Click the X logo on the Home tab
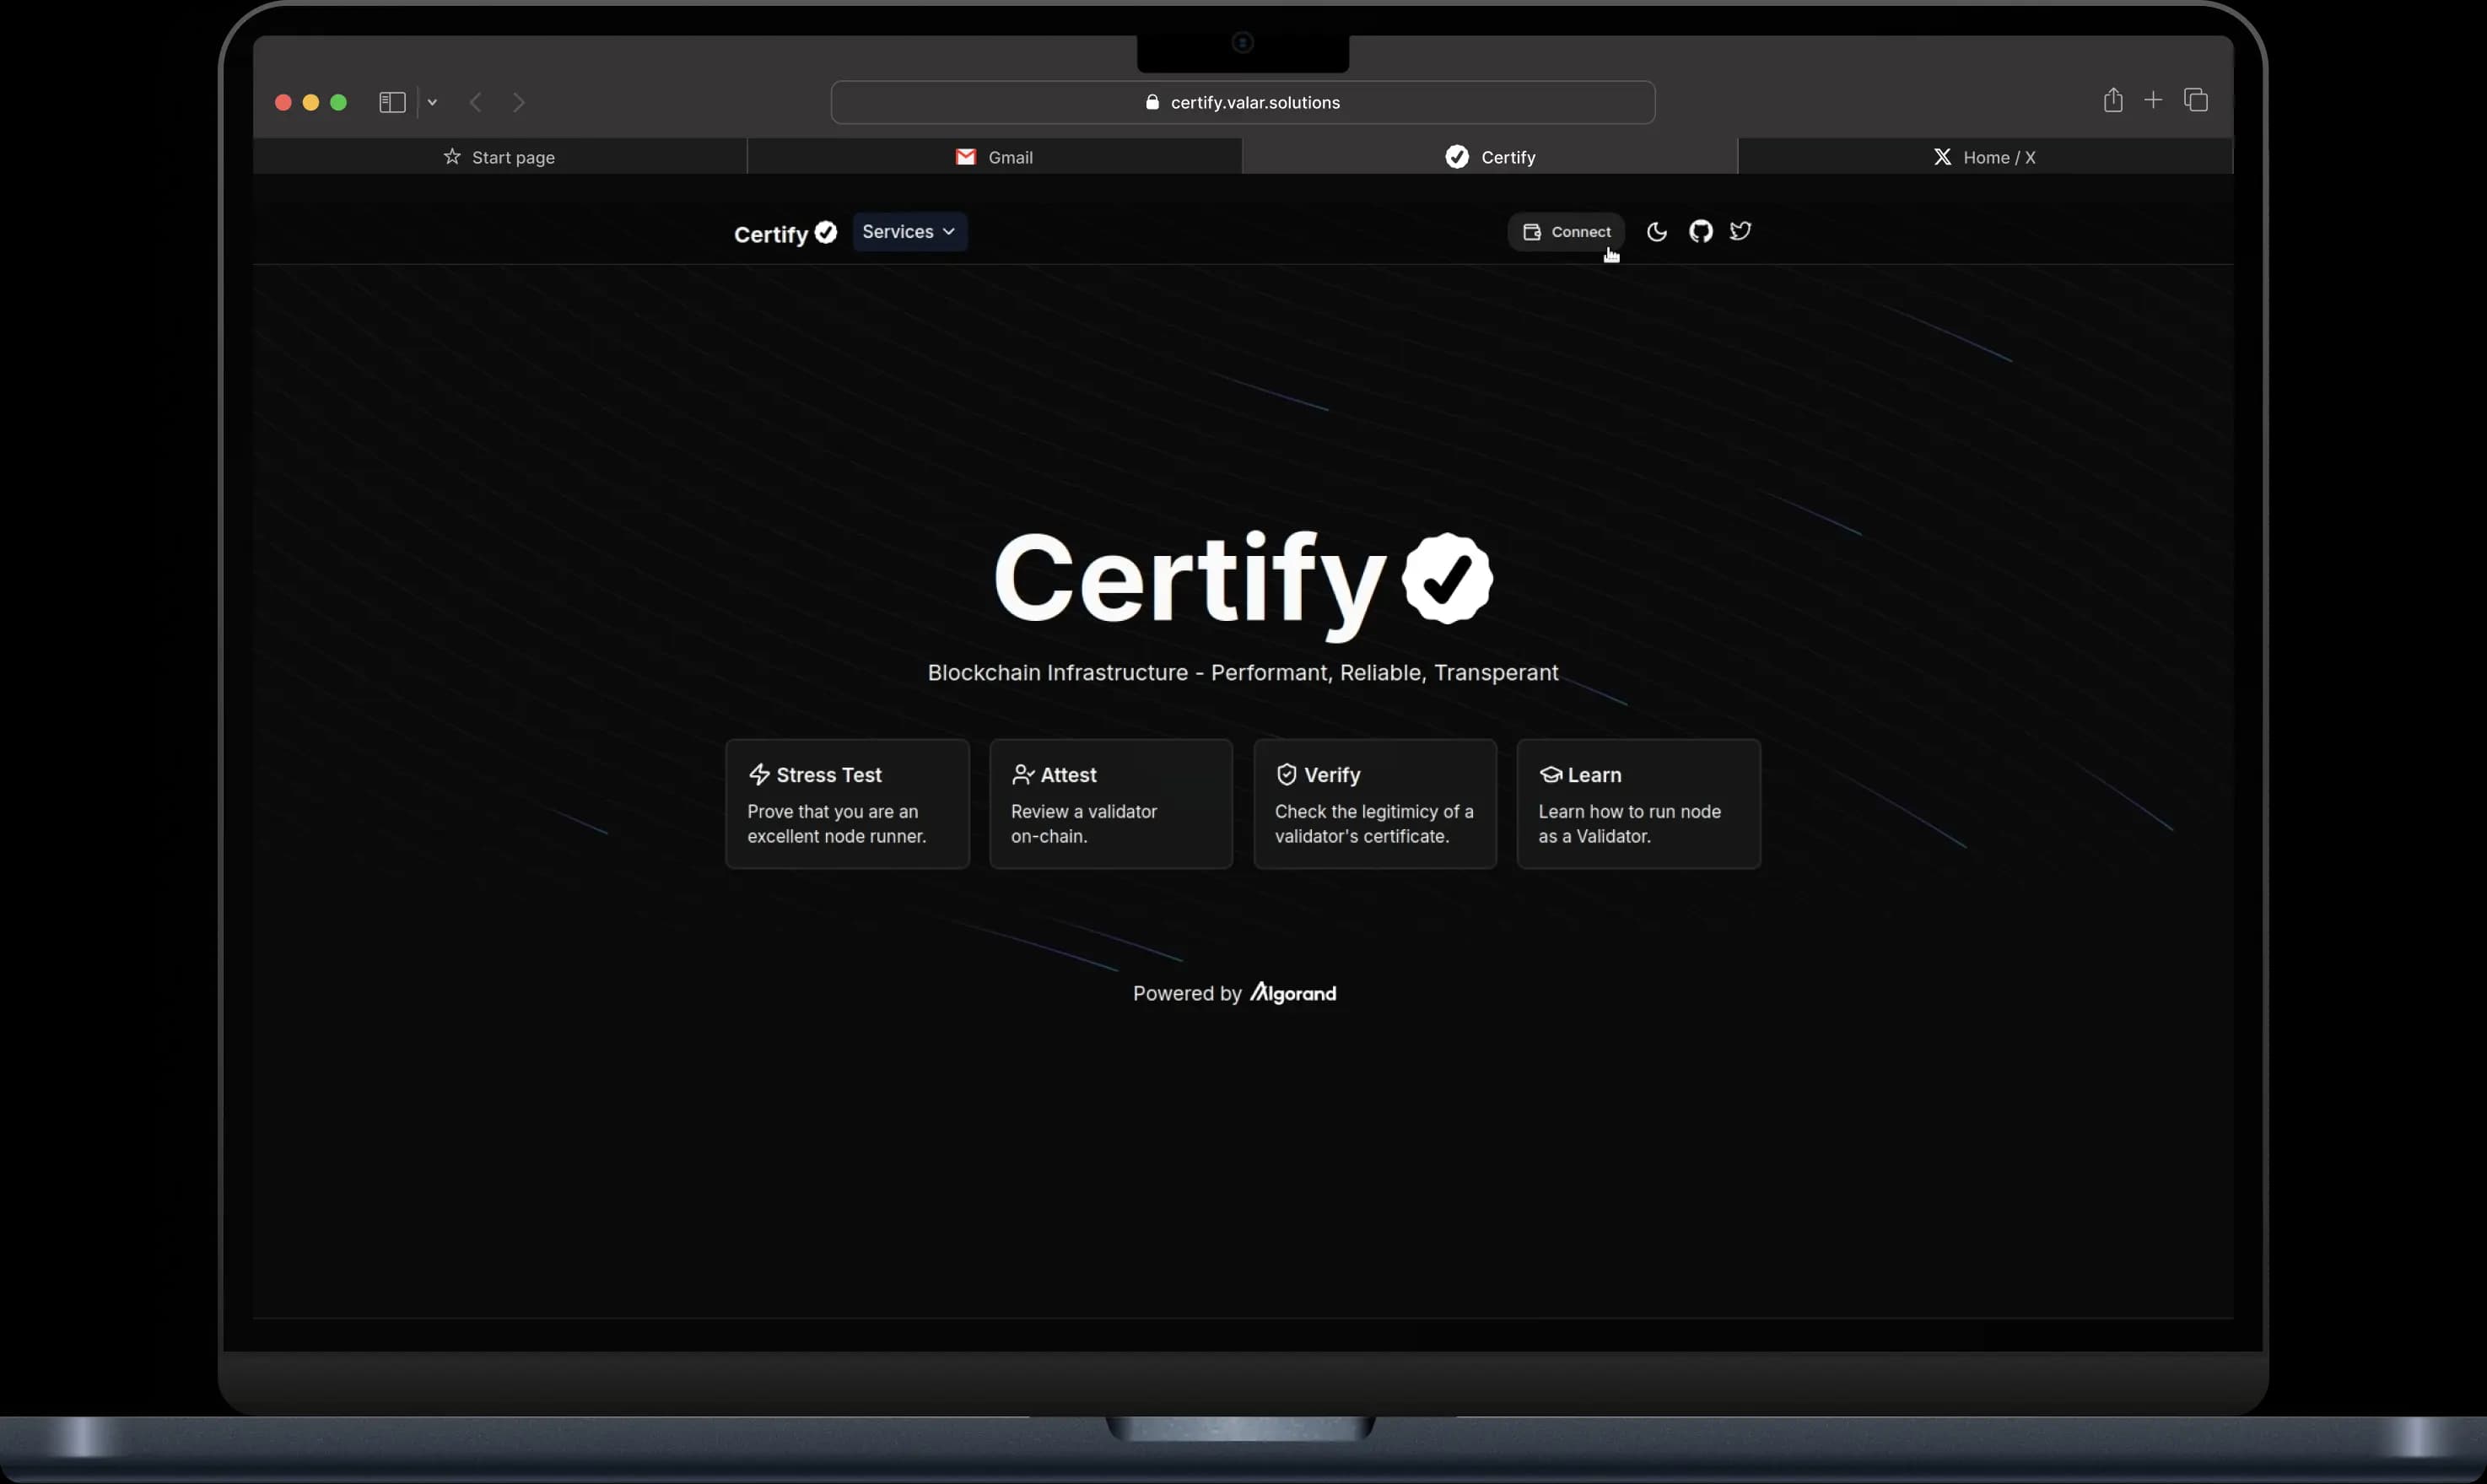Screen dimensions: 2487x1484 [1942, 157]
